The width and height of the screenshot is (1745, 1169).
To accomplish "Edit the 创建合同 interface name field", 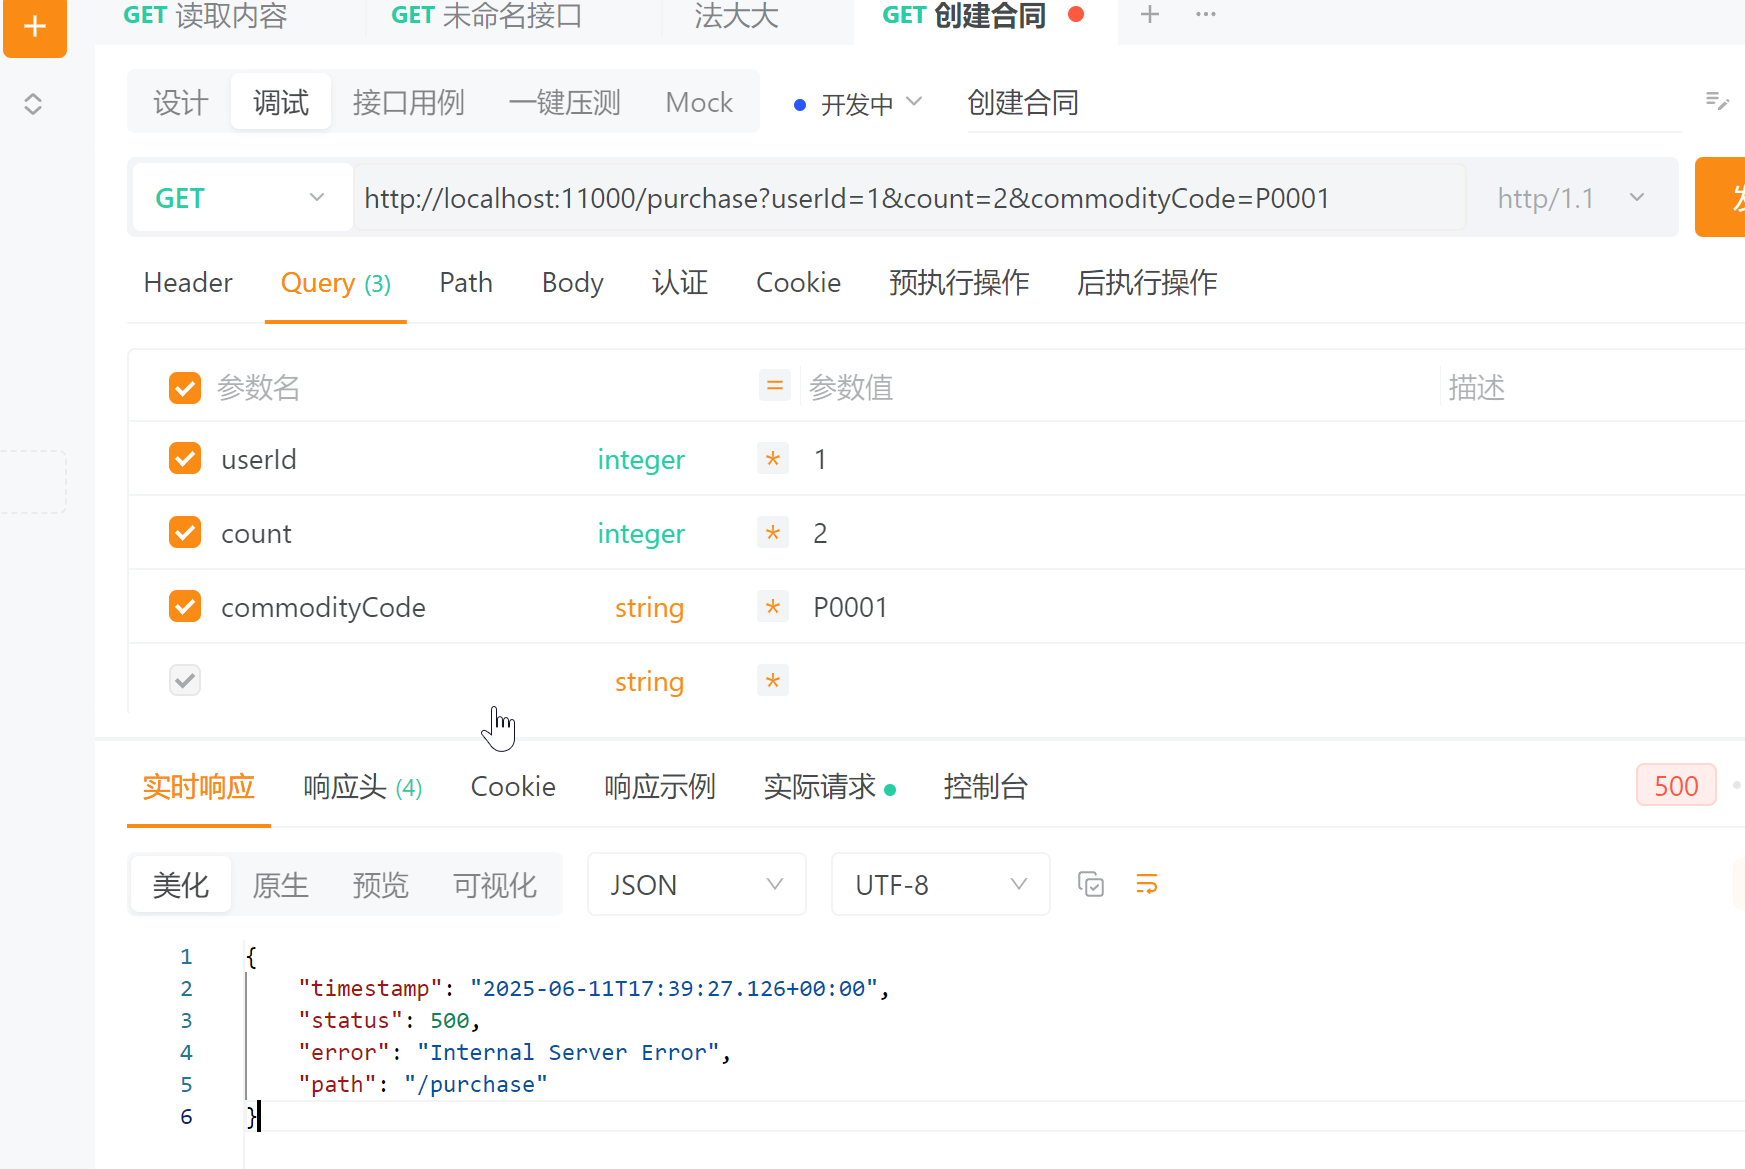I will (x=1324, y=103).
